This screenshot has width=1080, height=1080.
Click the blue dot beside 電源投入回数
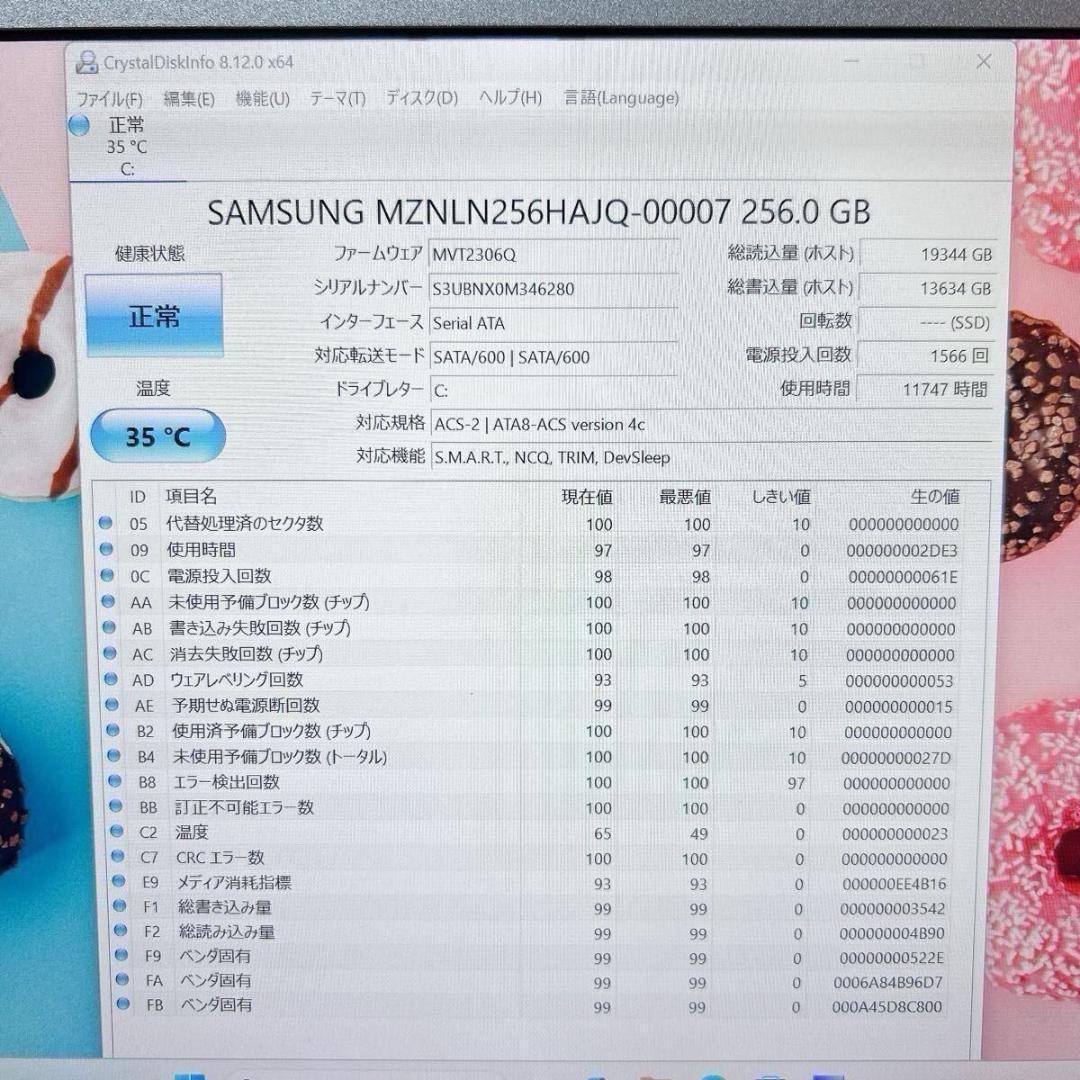(106, 577)
